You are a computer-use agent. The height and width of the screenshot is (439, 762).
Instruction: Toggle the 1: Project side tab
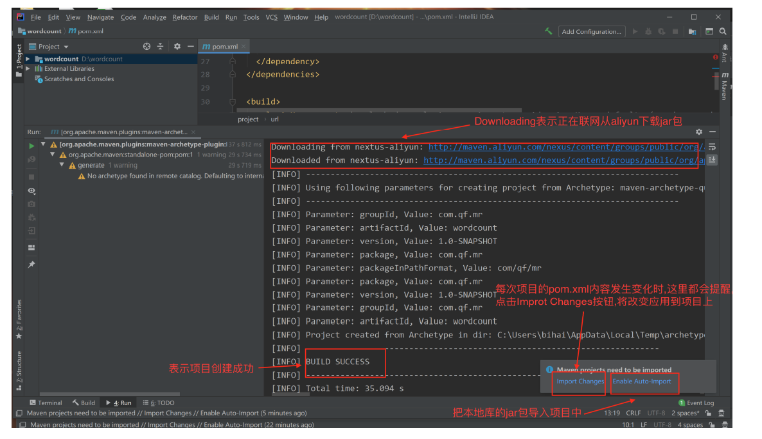19,60
